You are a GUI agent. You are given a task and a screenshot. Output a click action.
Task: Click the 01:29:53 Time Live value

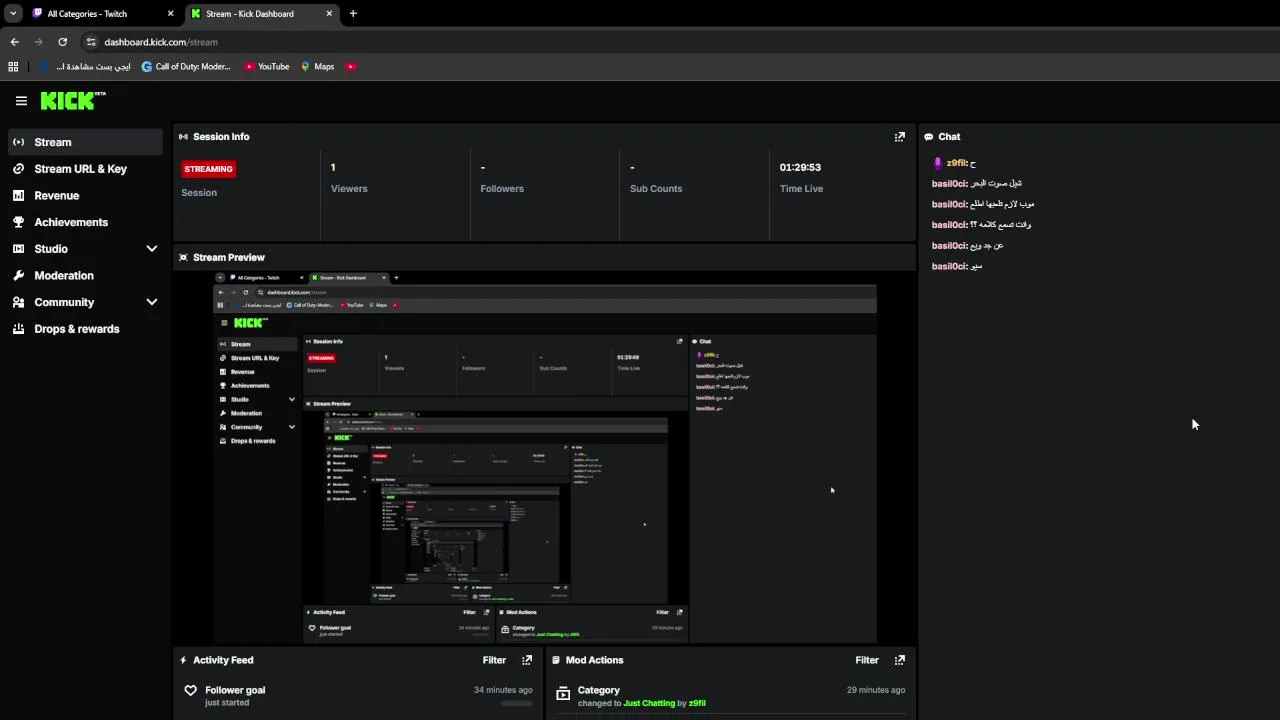(x=800, y=167)
